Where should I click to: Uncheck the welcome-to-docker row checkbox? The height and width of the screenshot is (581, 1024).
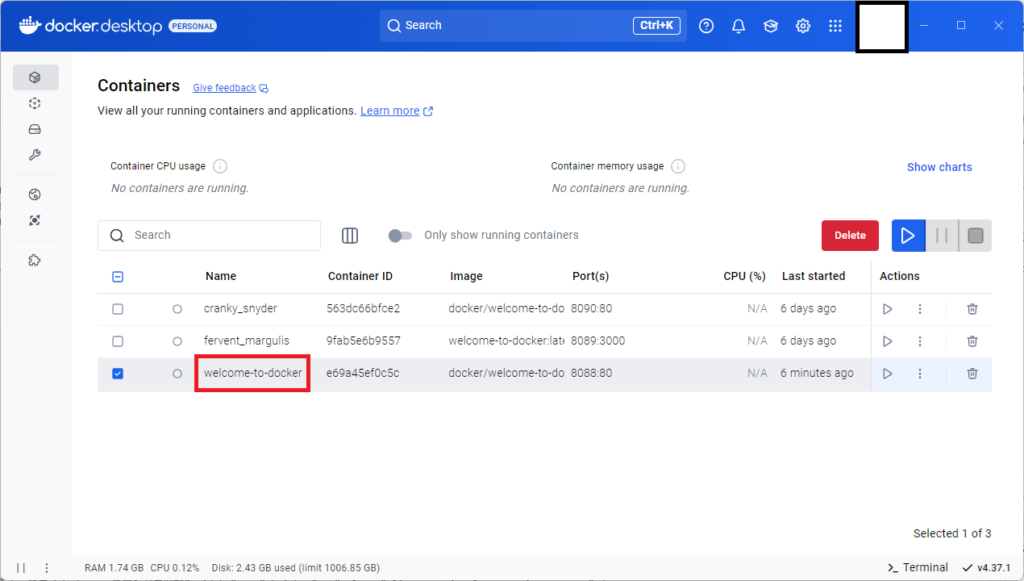118,374
